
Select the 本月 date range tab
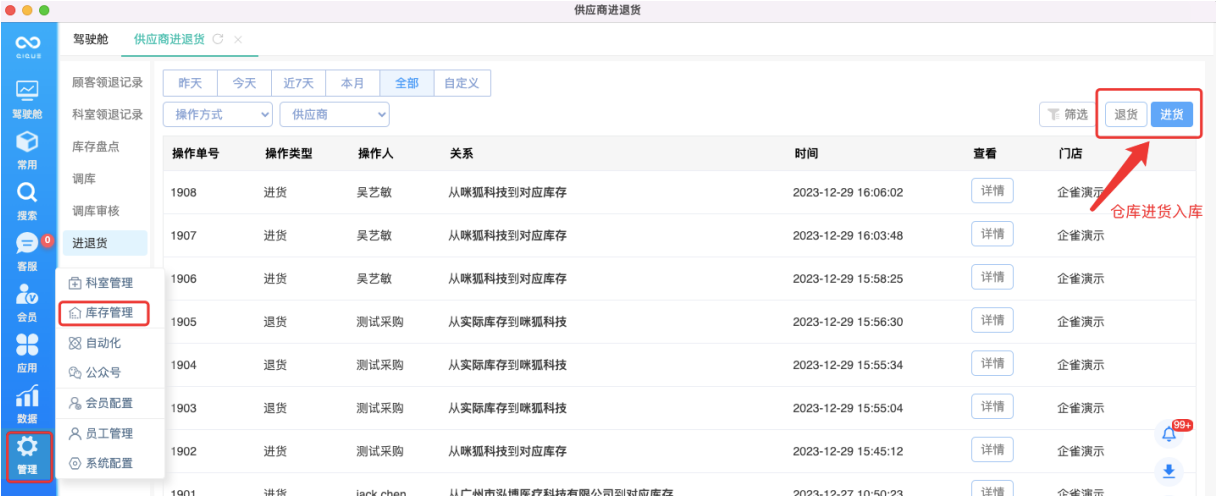point(353,83)
